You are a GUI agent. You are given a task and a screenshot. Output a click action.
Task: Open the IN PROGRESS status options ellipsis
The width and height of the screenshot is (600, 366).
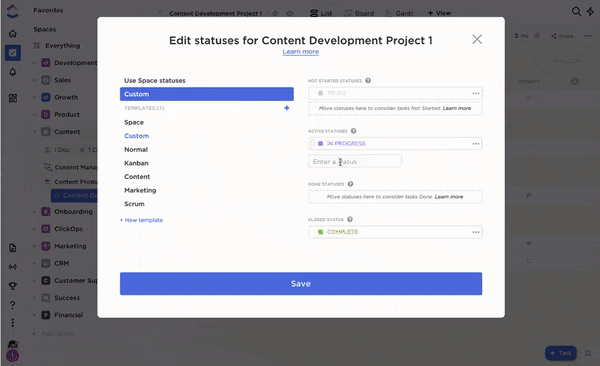[x=476, y=144]
